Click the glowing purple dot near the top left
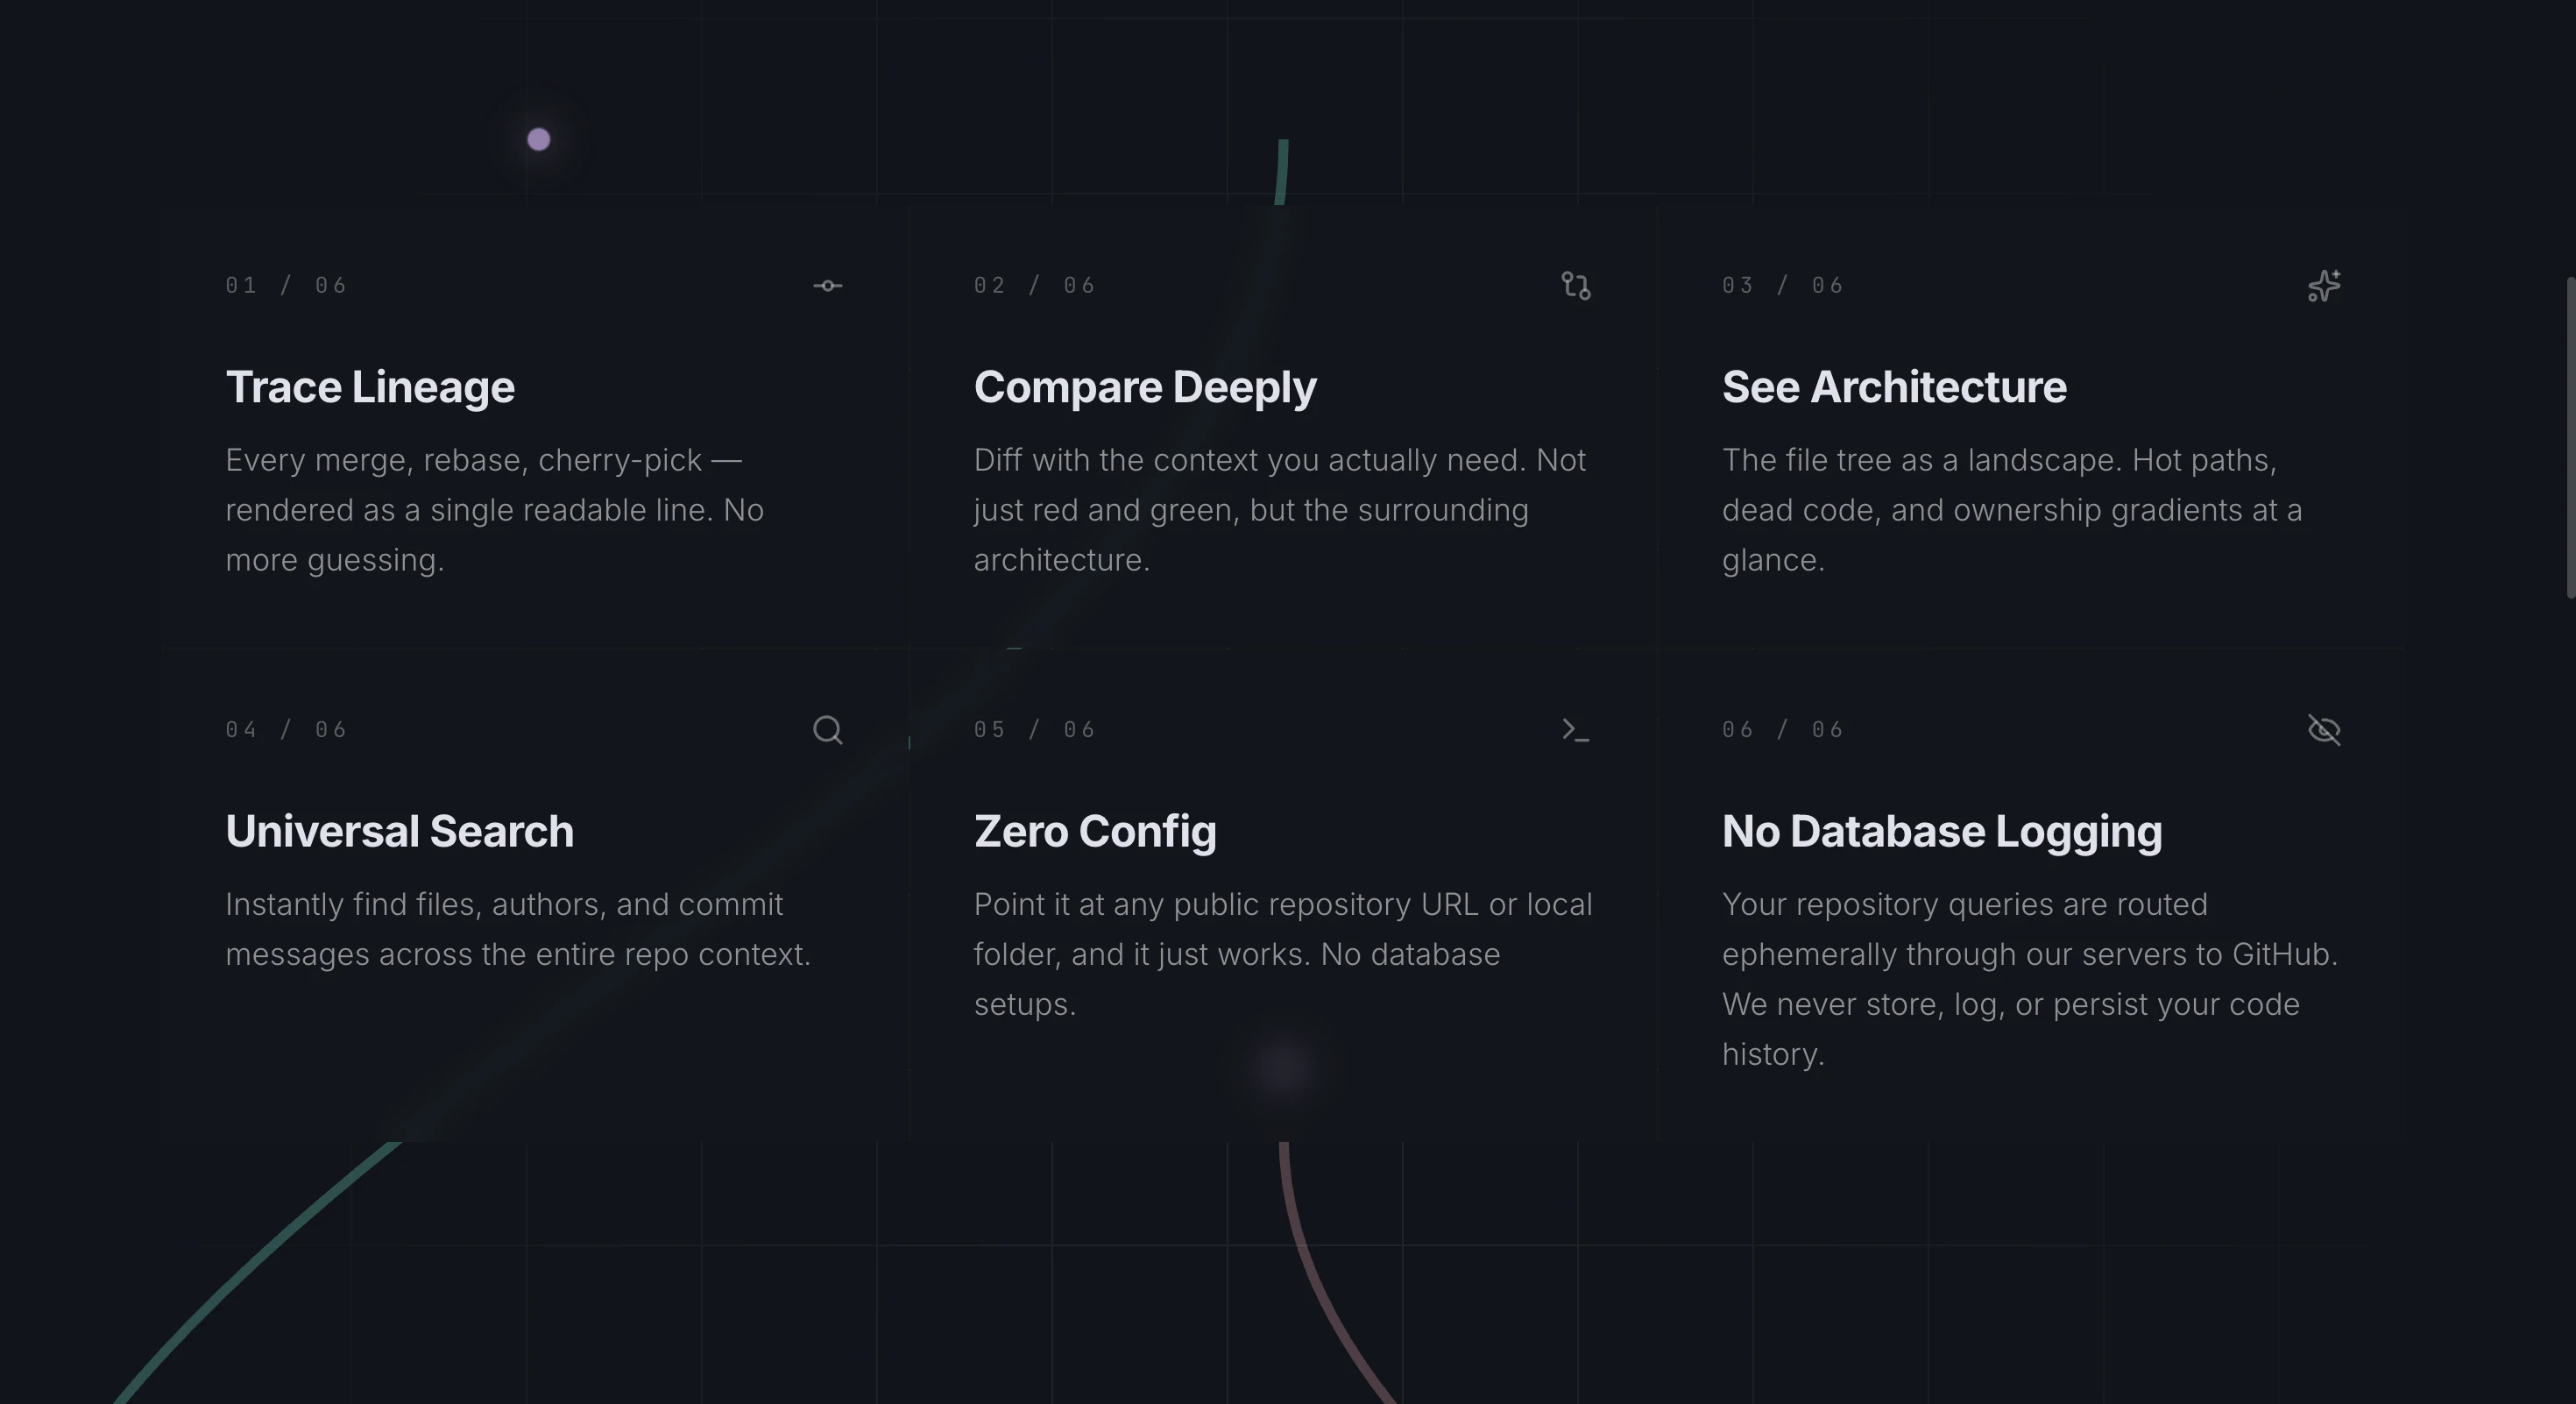This screenshot has height=1404, width=2576. tap(539, 140)
